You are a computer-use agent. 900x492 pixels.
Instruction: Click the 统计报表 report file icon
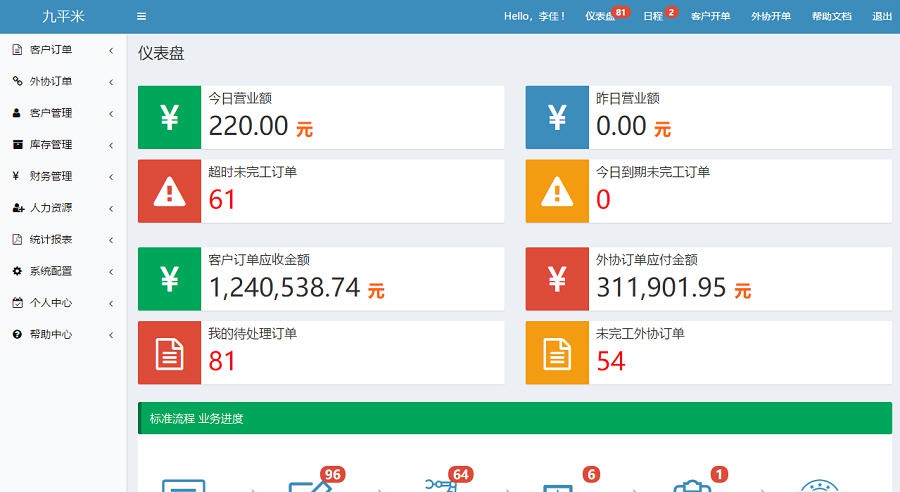point(17,239)
